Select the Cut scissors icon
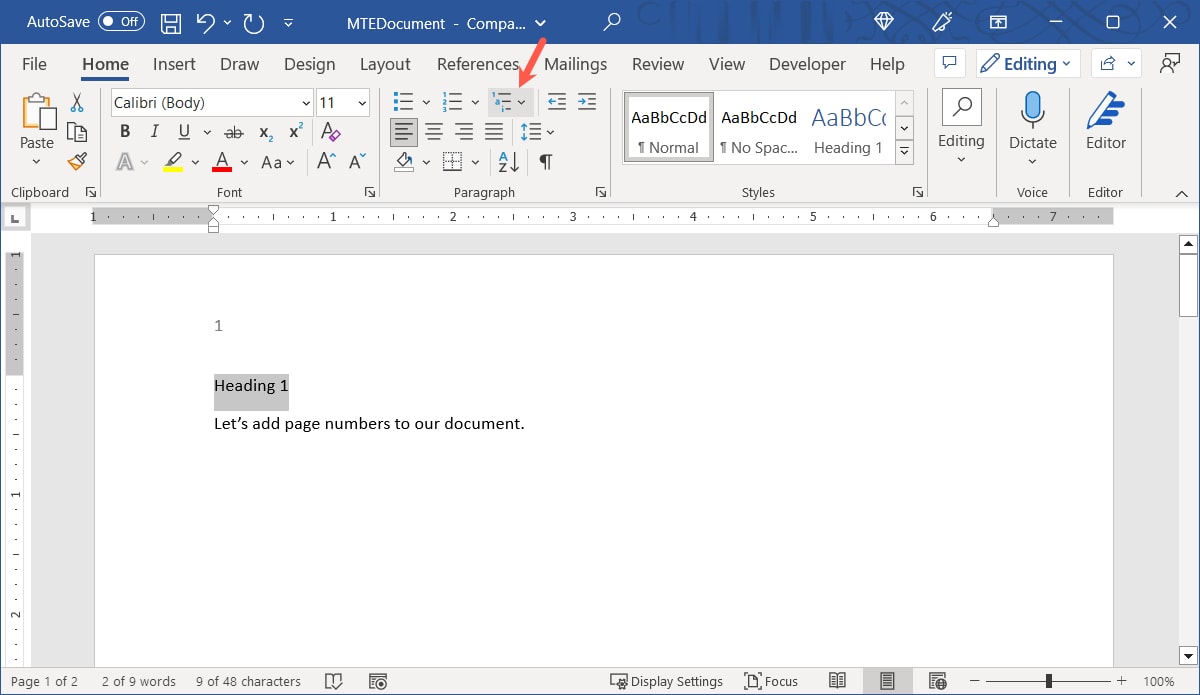Viewport: 1200px width, 695px height. tap(77, 102)
